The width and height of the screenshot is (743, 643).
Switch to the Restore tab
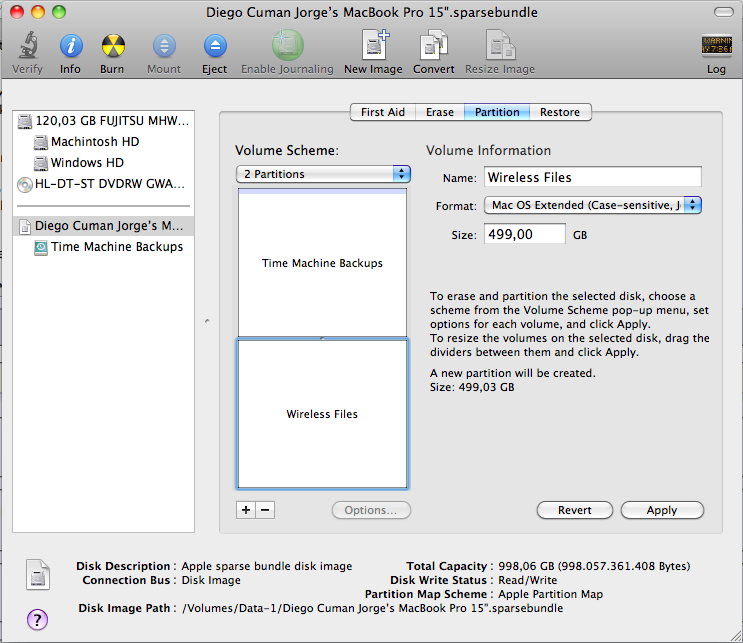point(560,112)
